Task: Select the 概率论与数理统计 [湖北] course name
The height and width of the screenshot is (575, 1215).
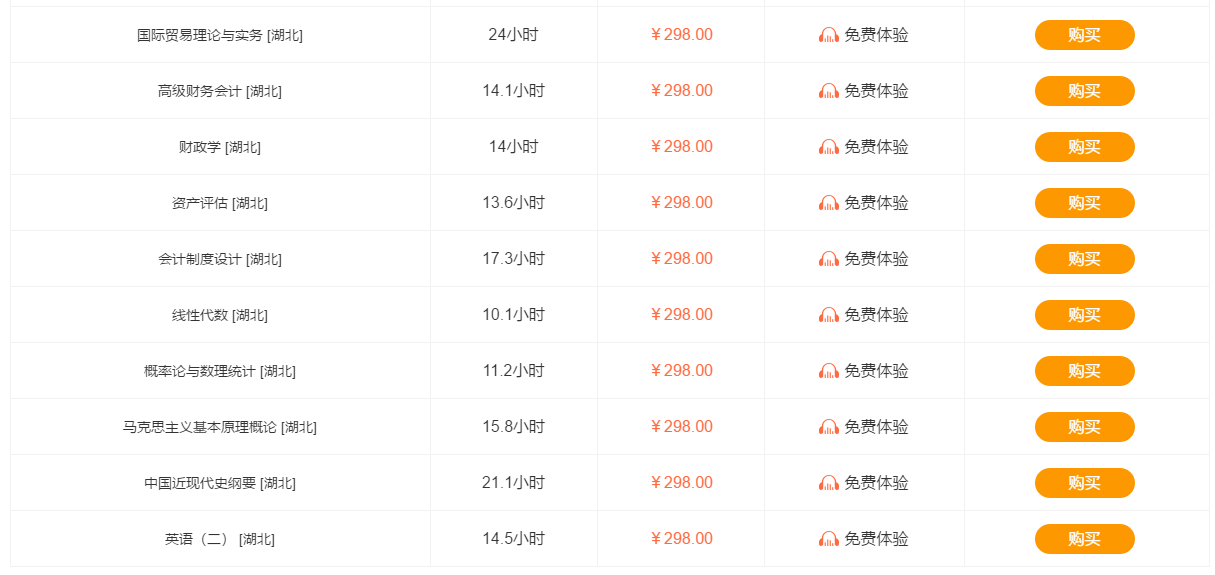Action: pos(219,371)
